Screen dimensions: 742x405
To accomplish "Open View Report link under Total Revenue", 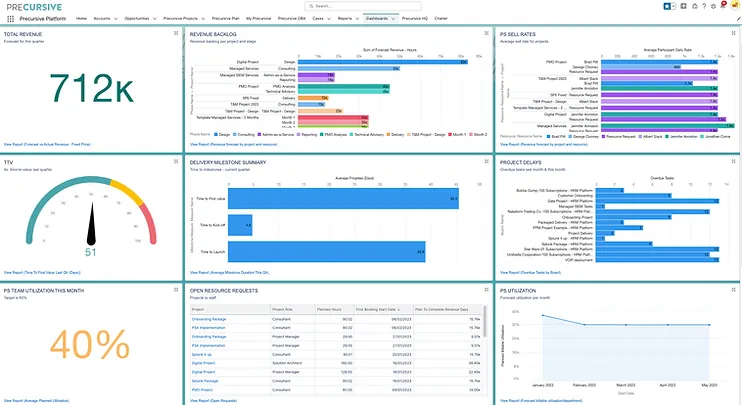I will point(50,146).
